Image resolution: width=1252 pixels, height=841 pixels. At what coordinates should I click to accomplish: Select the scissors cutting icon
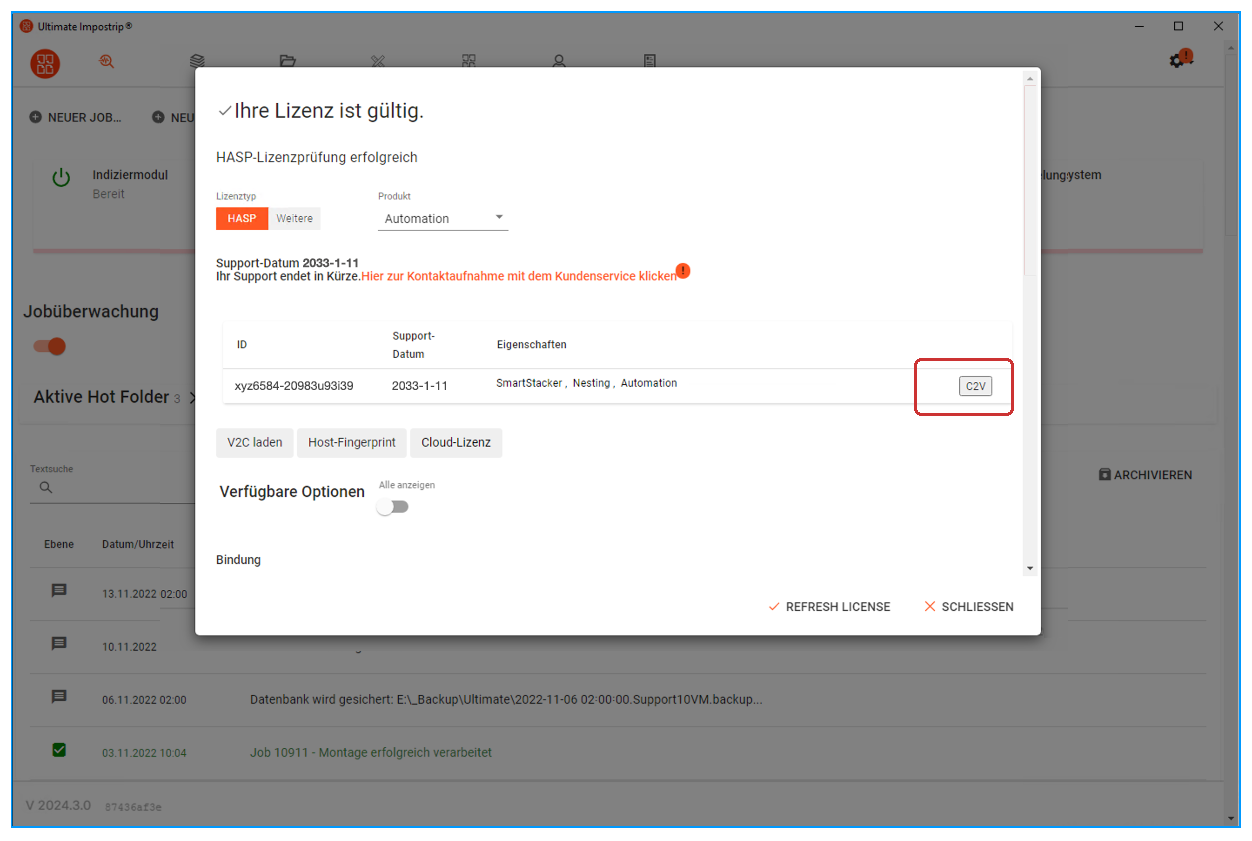[x=378, y=61]
